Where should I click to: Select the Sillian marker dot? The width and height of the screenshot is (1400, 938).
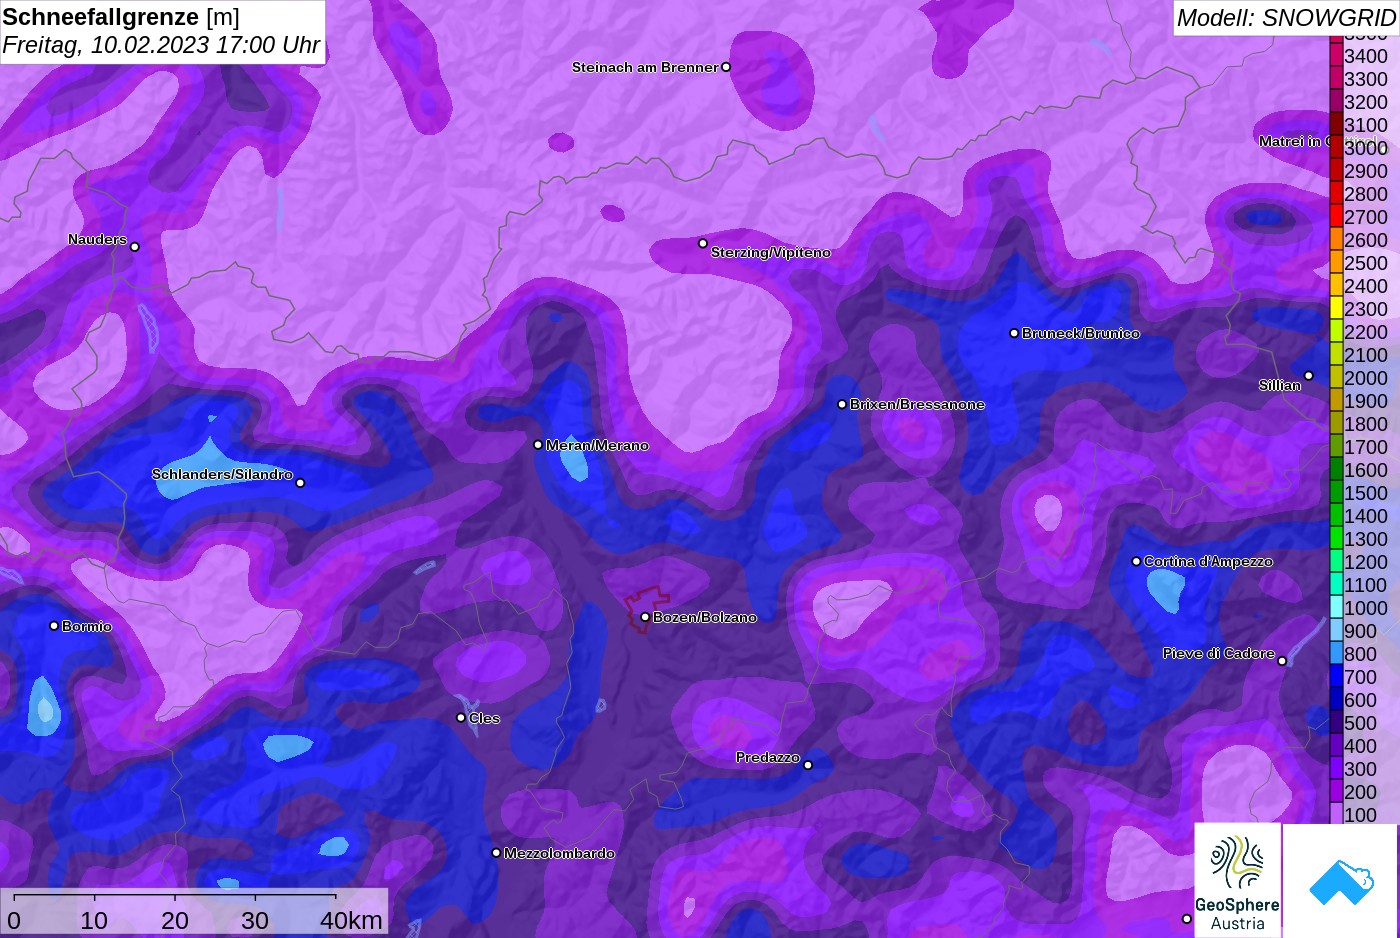(1309, 376)
